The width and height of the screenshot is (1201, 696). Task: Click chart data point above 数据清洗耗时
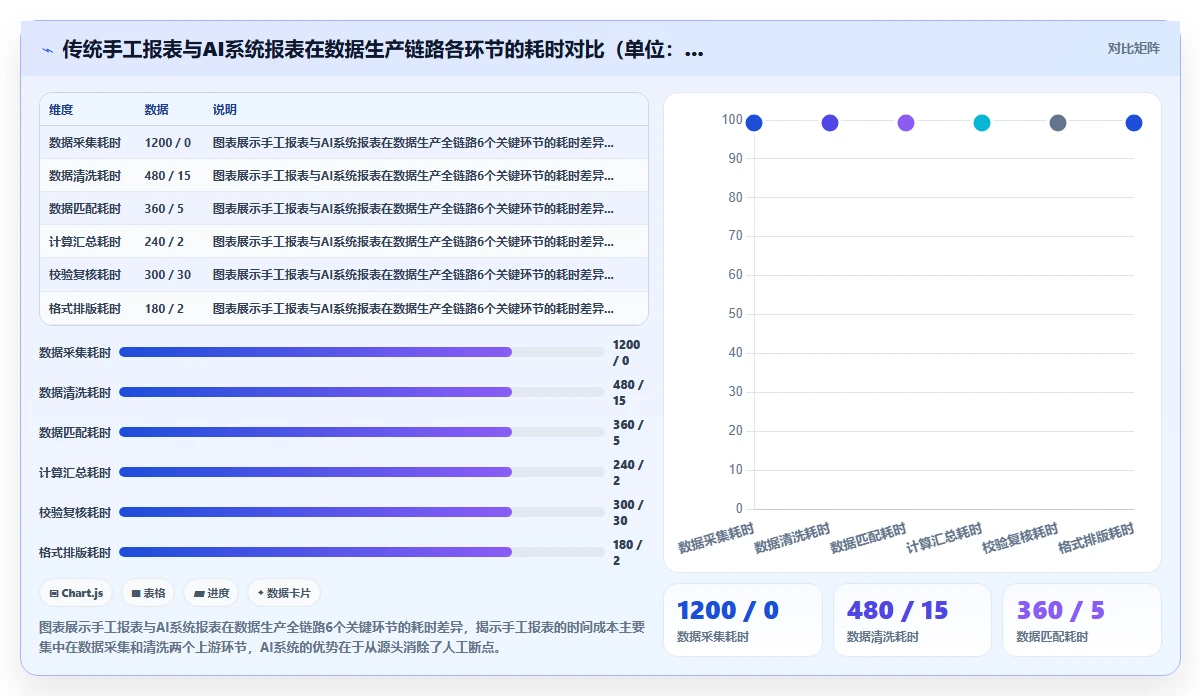(x=830, y=123)
